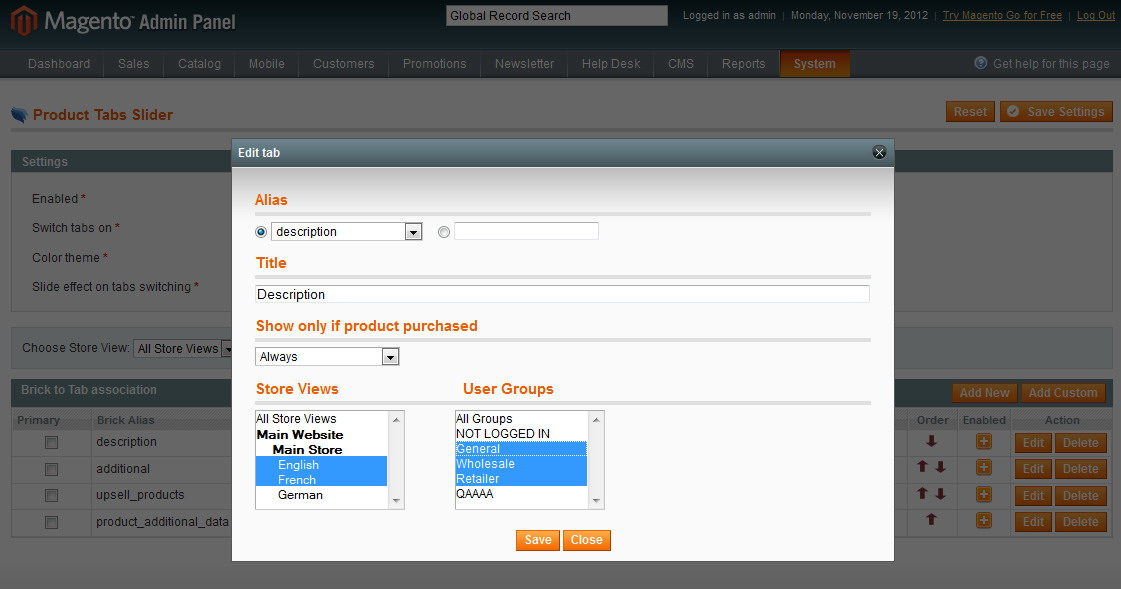Click the User Groups list scrollbar down arrow

click(x=597, y=501)
